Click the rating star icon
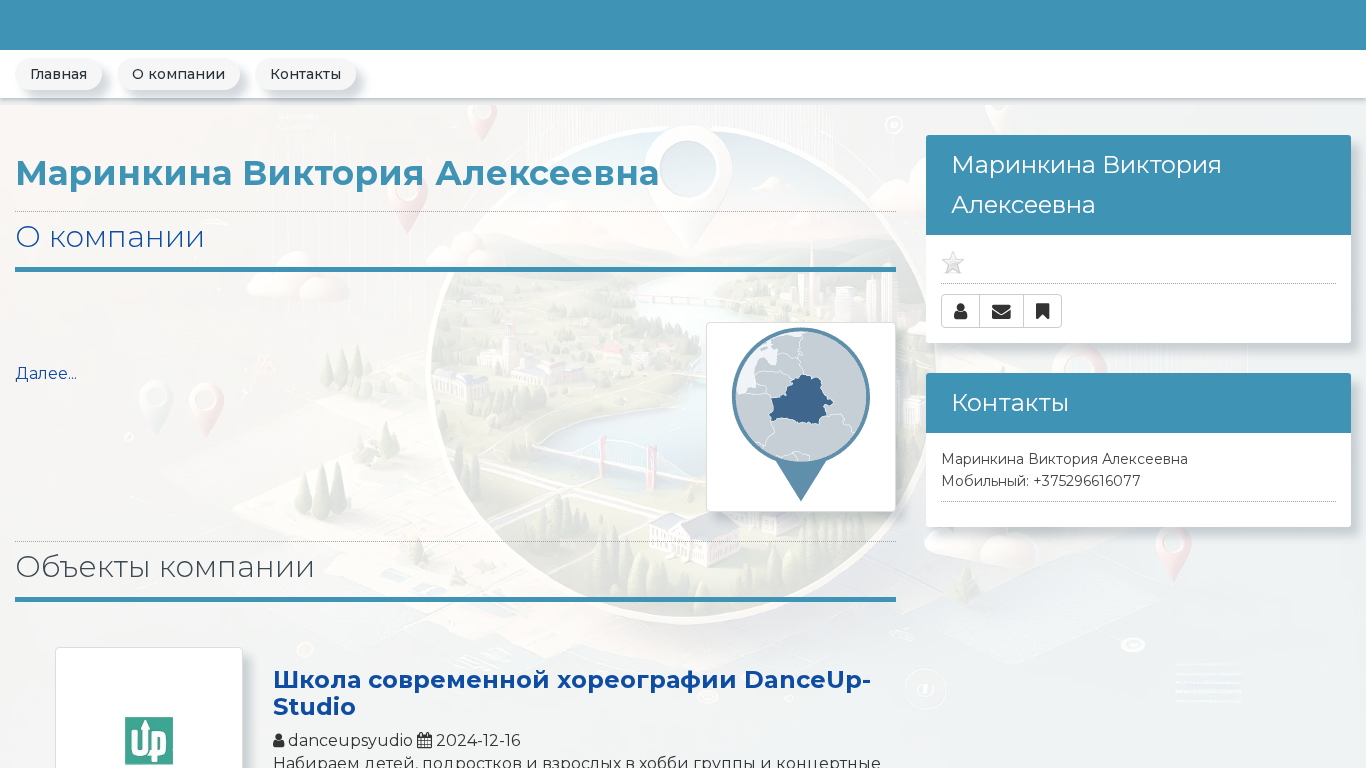 click(953, 263)
